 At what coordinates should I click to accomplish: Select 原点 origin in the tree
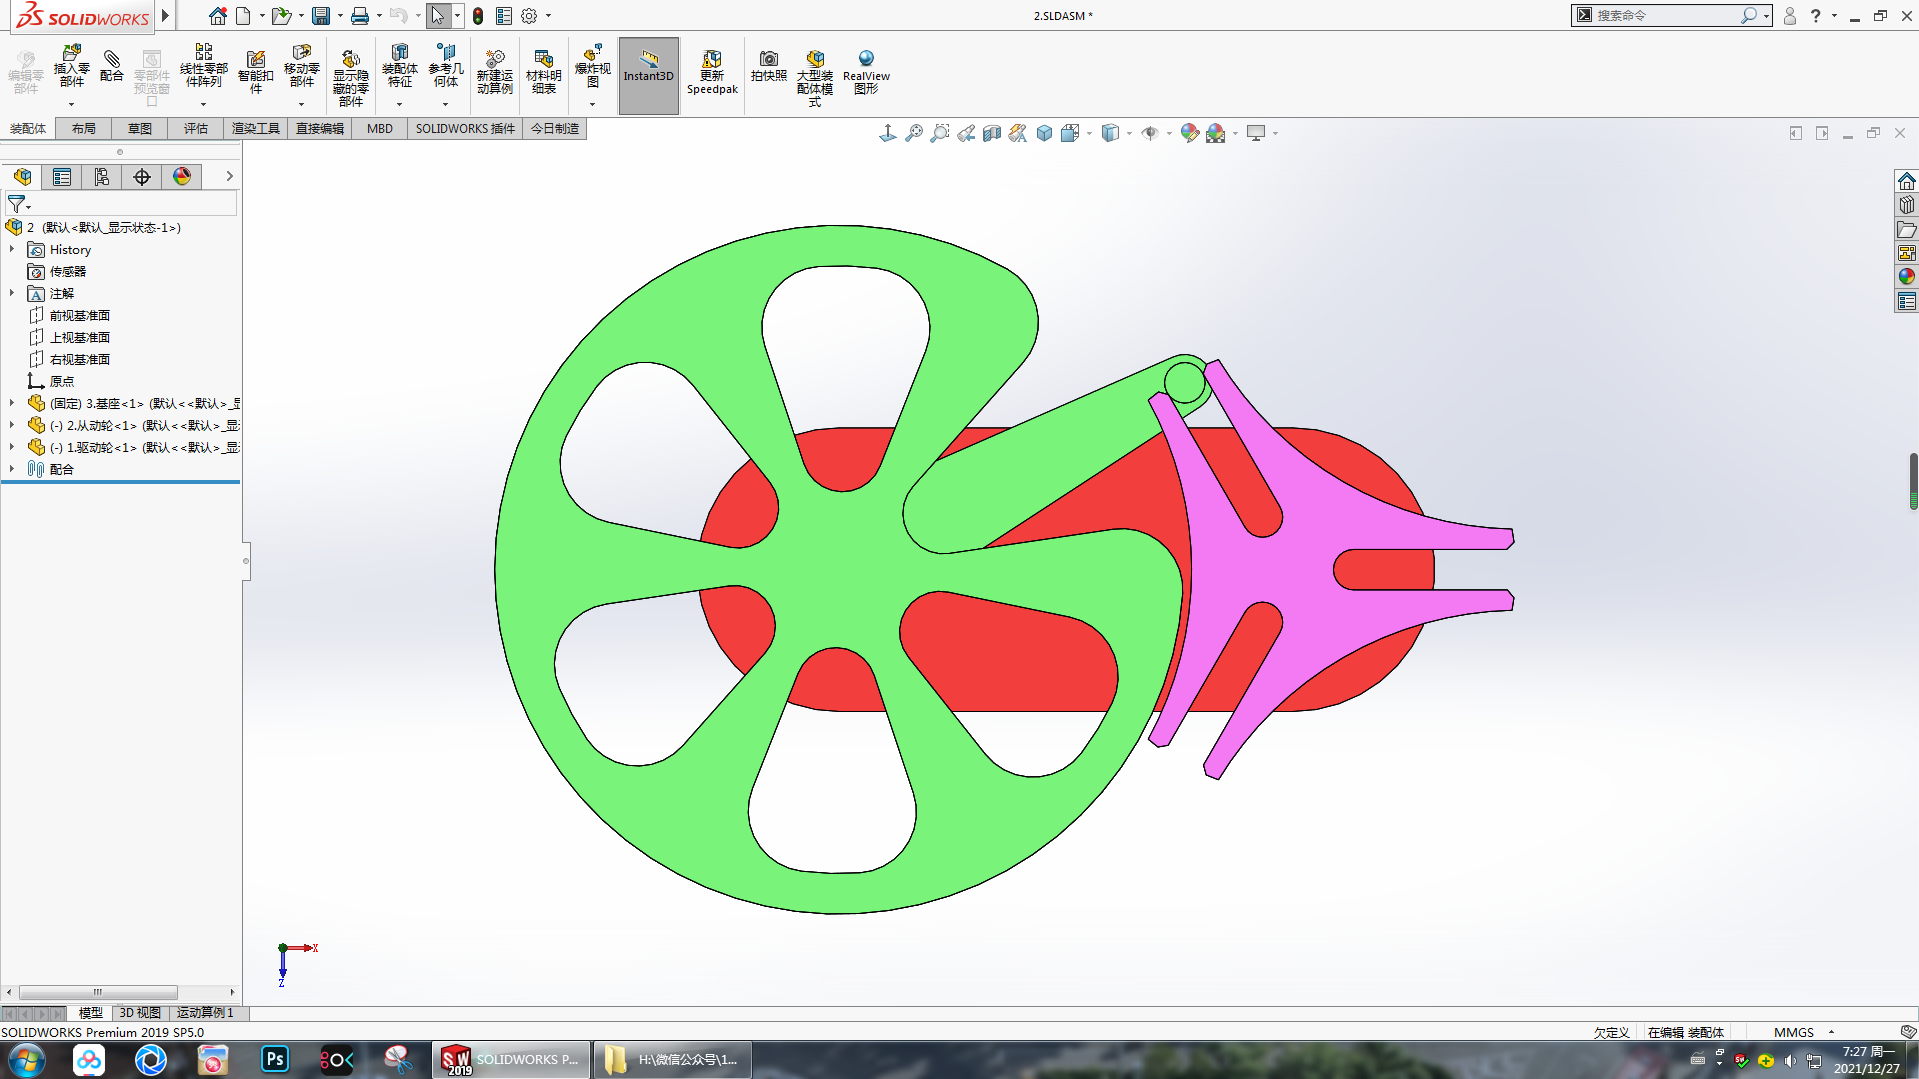pyautogui.click(x=62, y=381)
